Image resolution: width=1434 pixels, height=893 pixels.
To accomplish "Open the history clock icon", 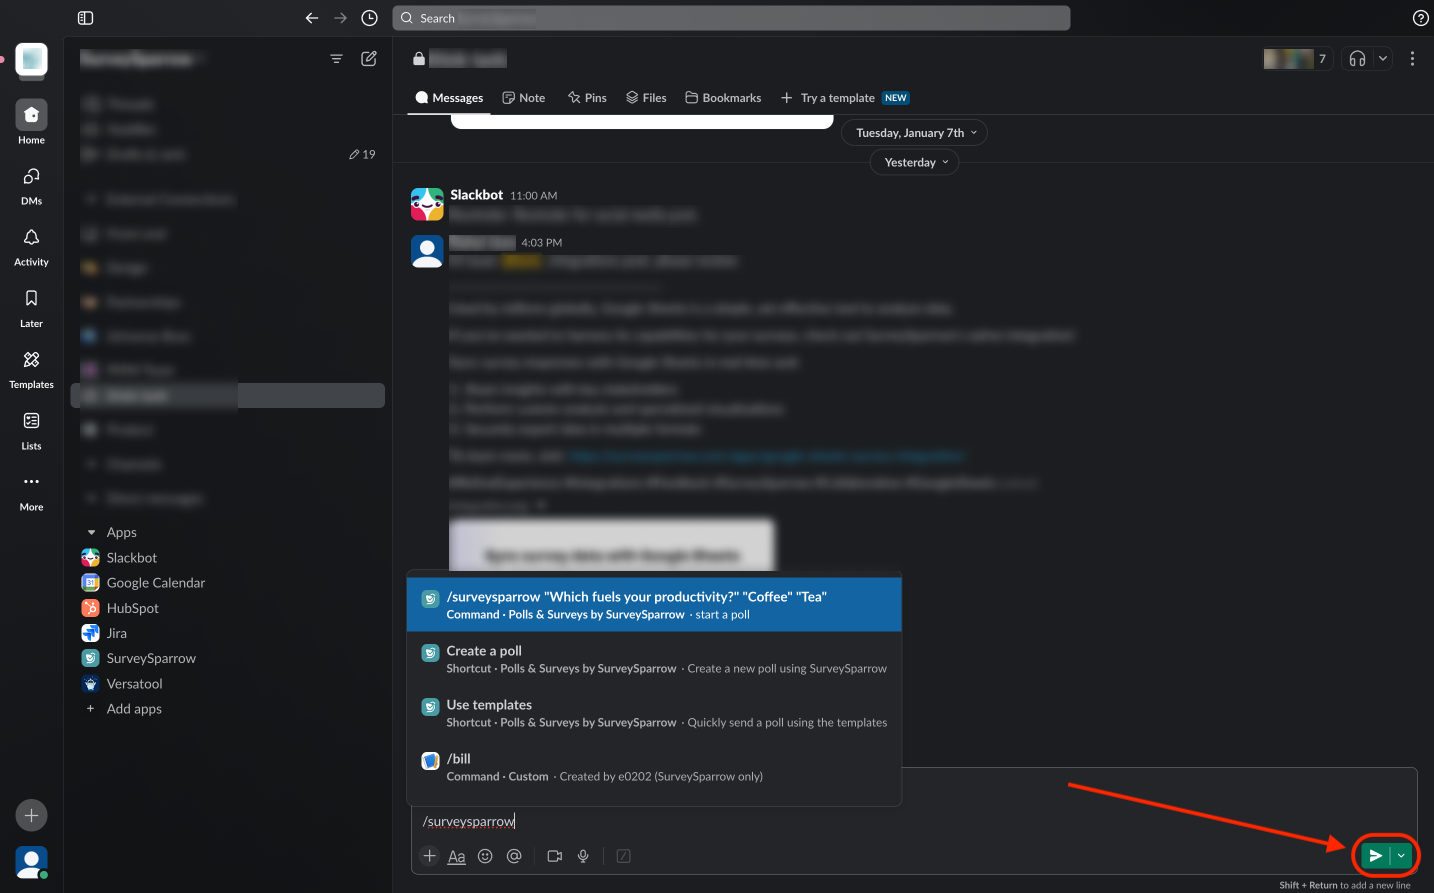I will click(369, 18).
